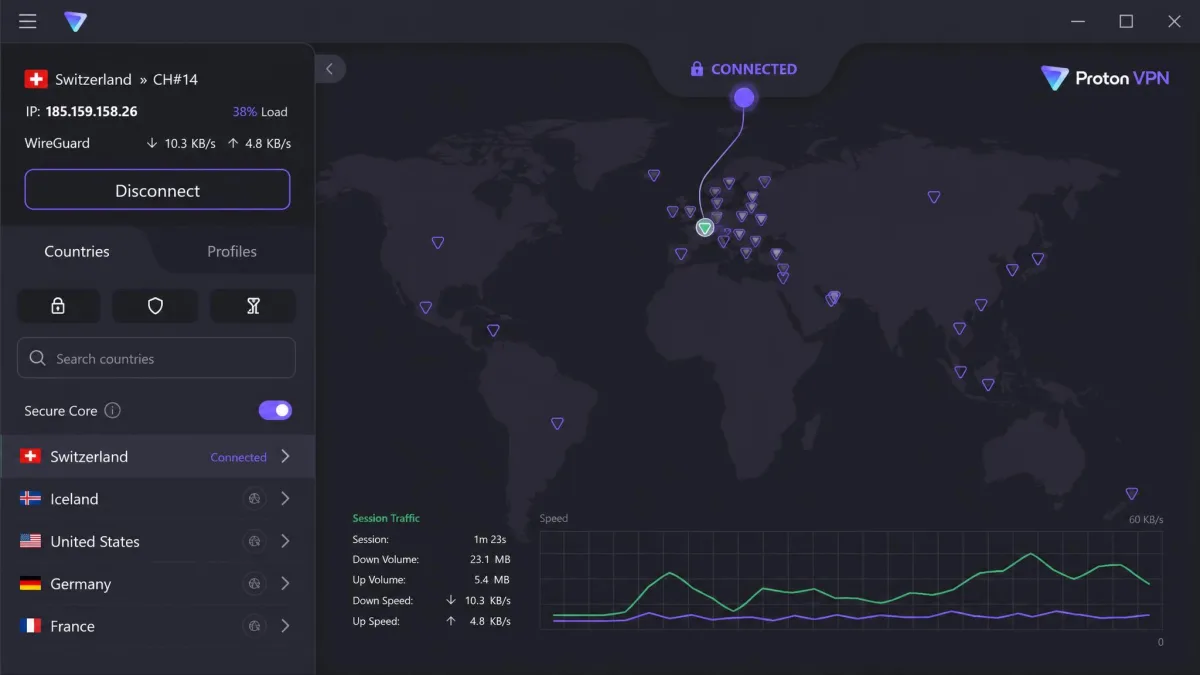The width and height of the screenshot is (1200, 675).
Task: Switch to the Profiles tab
Action: [232, 251]
